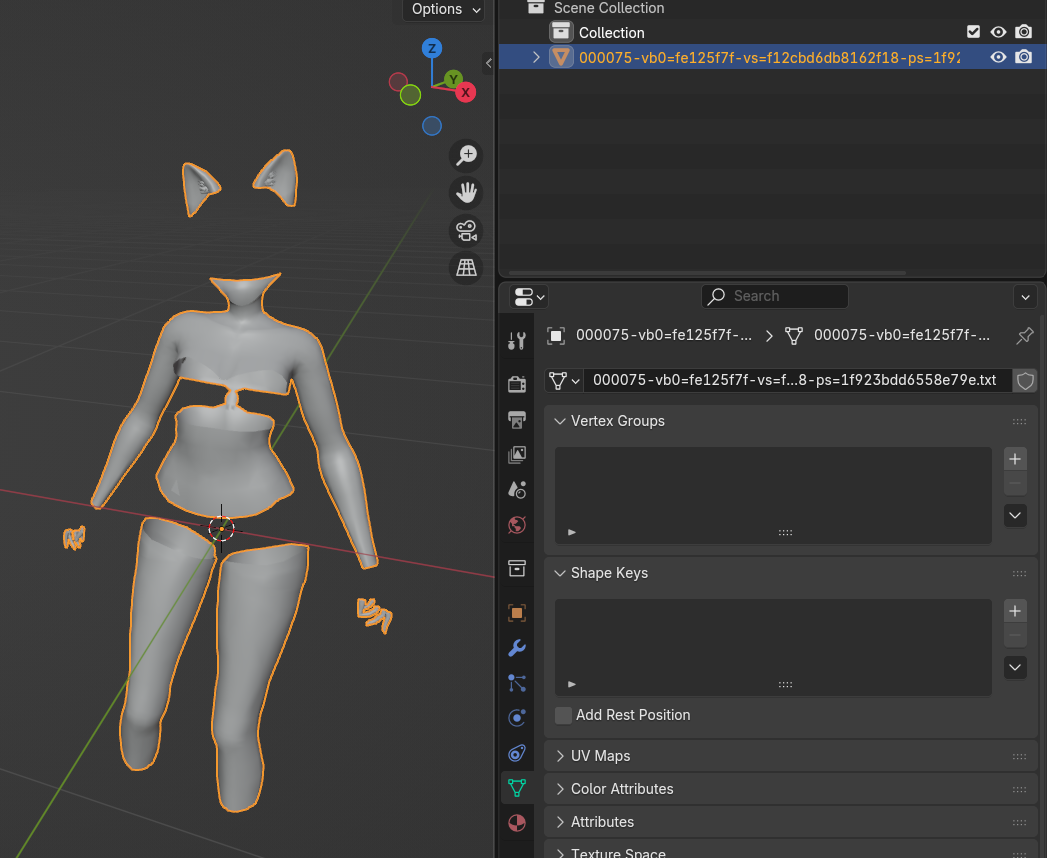The height and width of the screenshot is (858, 1047).
Task: Open the Object Constraints properties tab
Action: pyautogui.click(x=517, y=753)
